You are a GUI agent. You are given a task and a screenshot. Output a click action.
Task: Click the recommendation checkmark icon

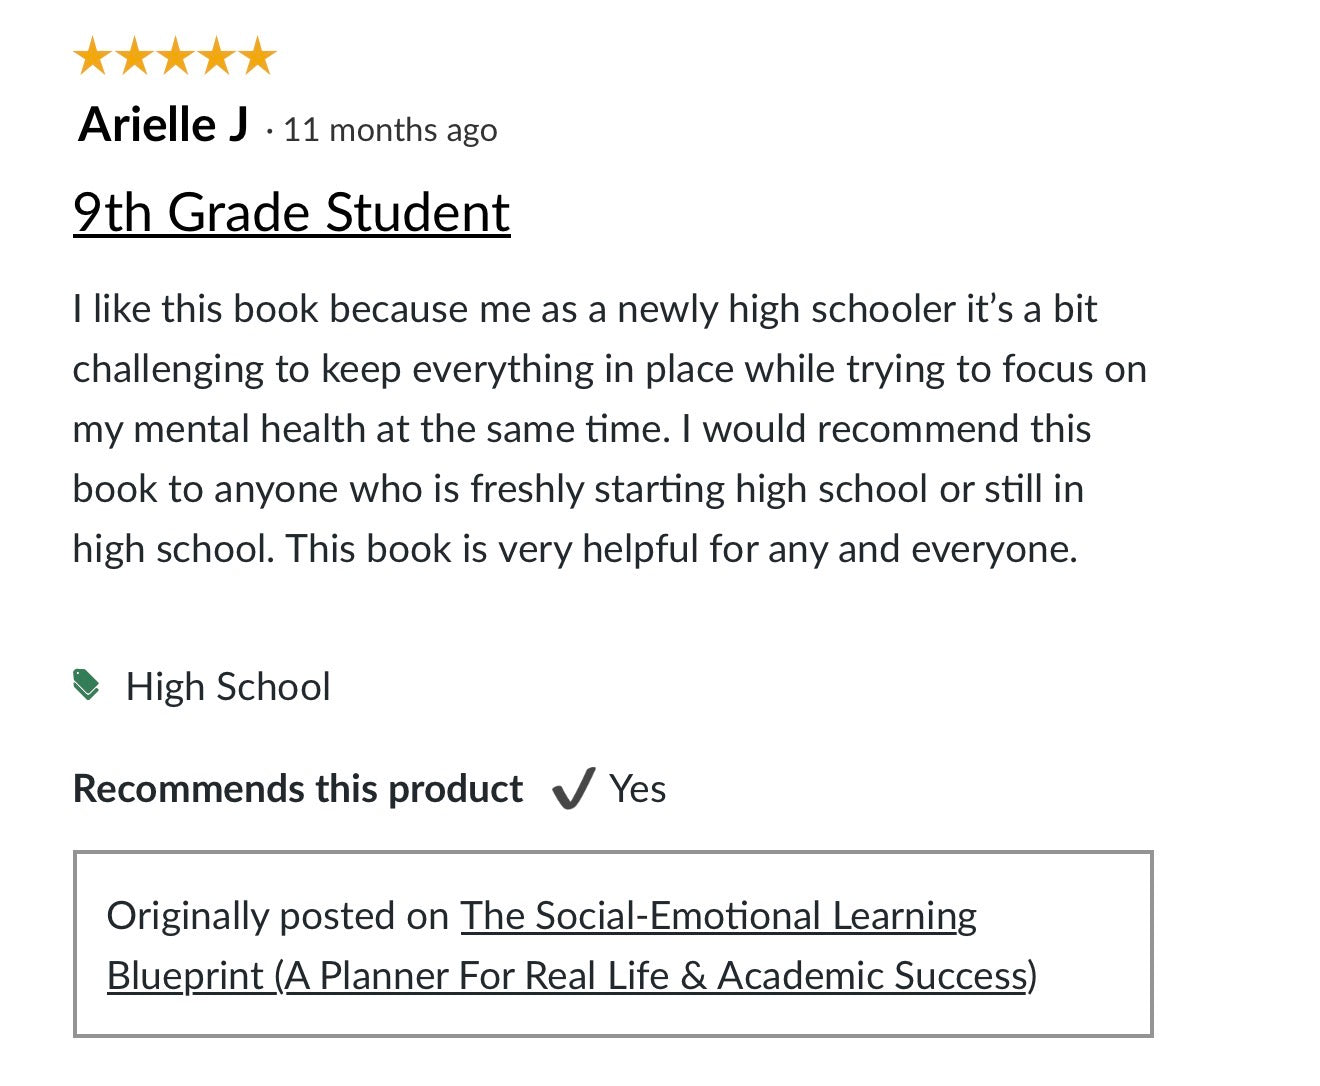[x=574, y=789]
